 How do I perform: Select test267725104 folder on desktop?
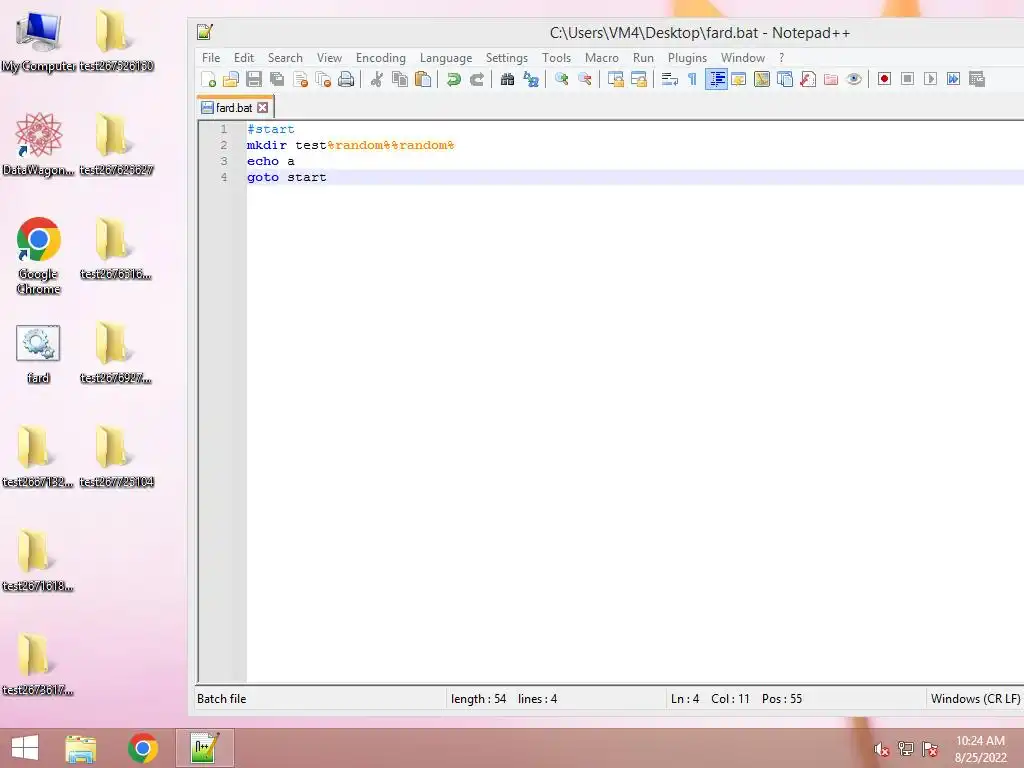click(116, 456)
